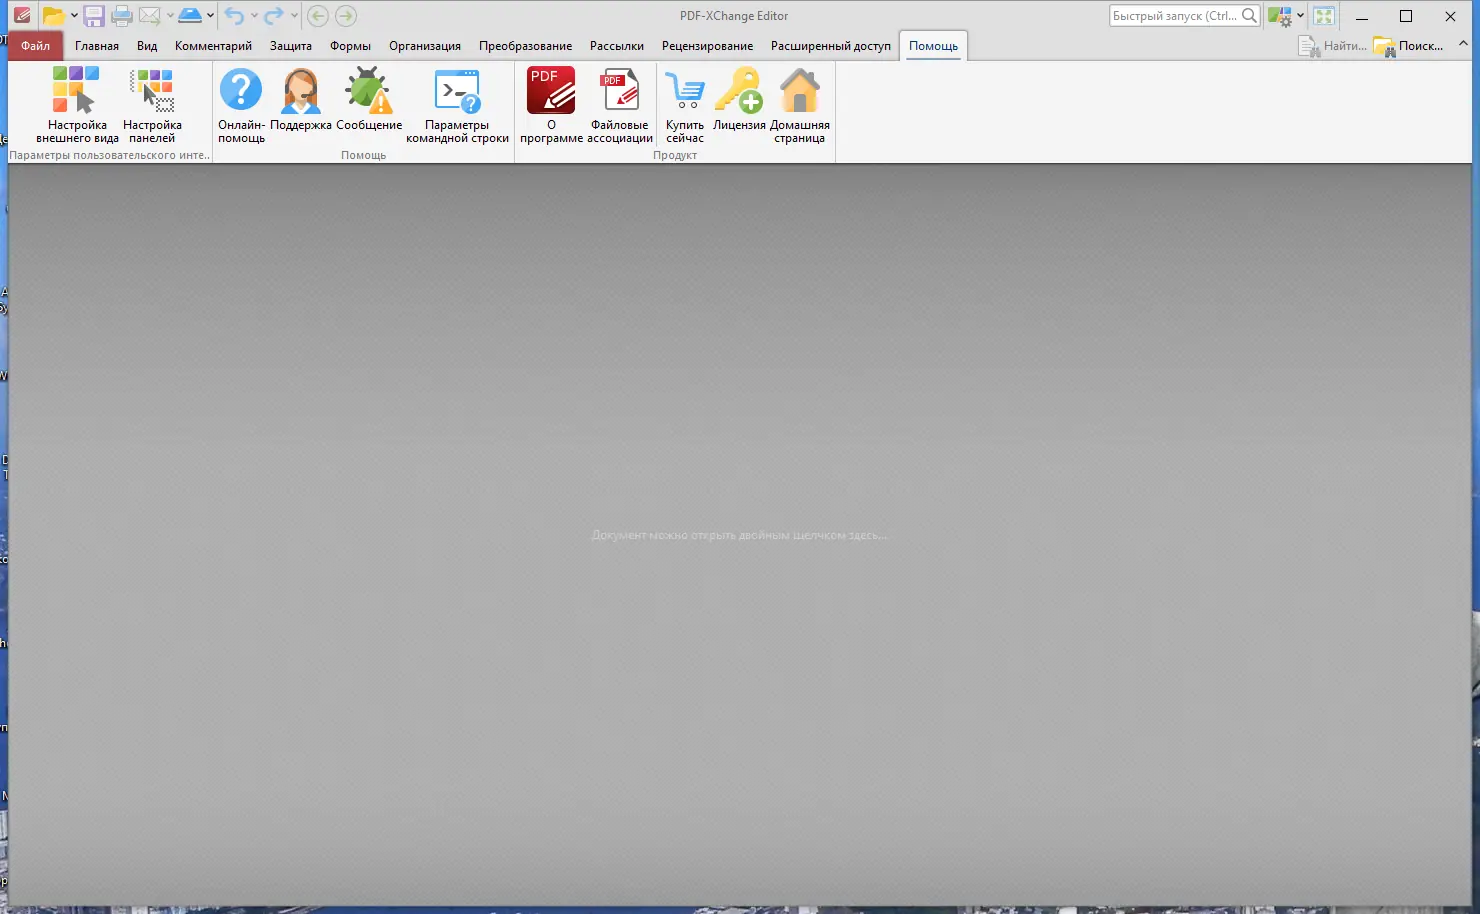The width and height of the screenshot is (1480, 914).
Task: Click the Redo arrow icon
Action: click(x=274, y=16)
